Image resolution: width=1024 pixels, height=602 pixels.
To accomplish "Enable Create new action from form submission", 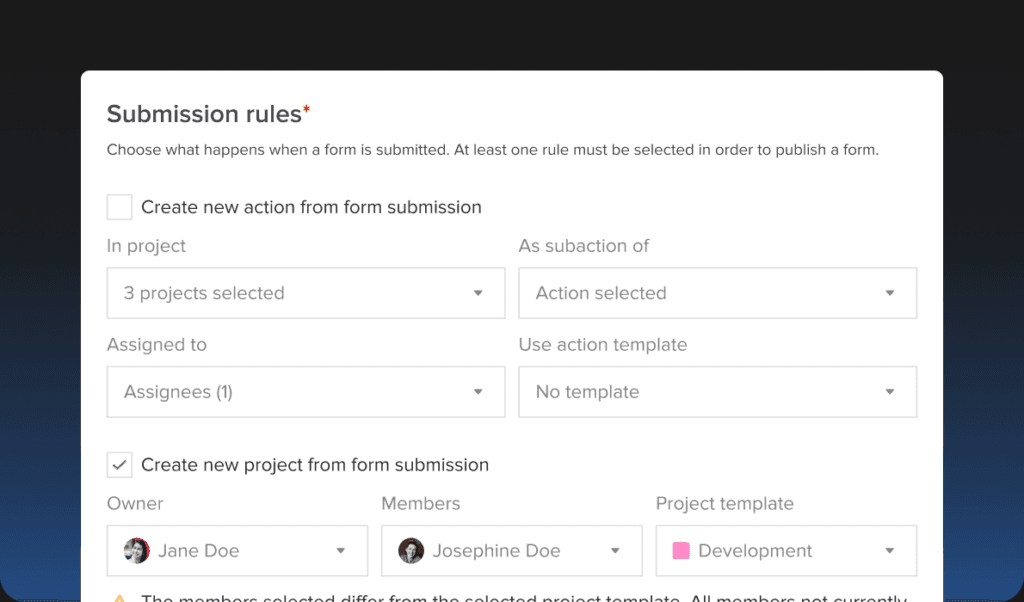I will [120, 207].
